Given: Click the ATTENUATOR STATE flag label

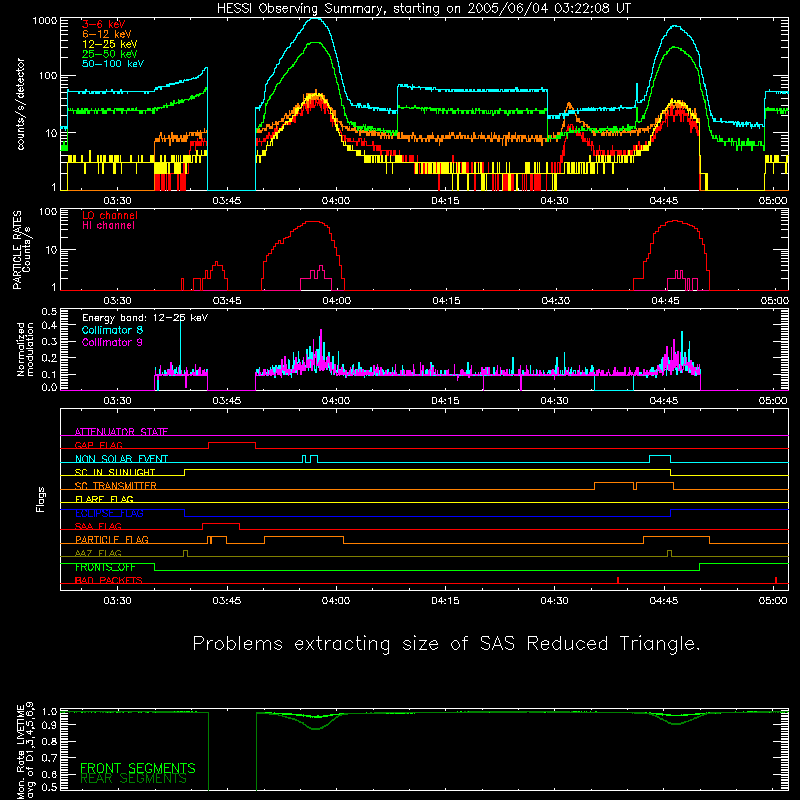Looking at the screenshot, I should (121, 432).
